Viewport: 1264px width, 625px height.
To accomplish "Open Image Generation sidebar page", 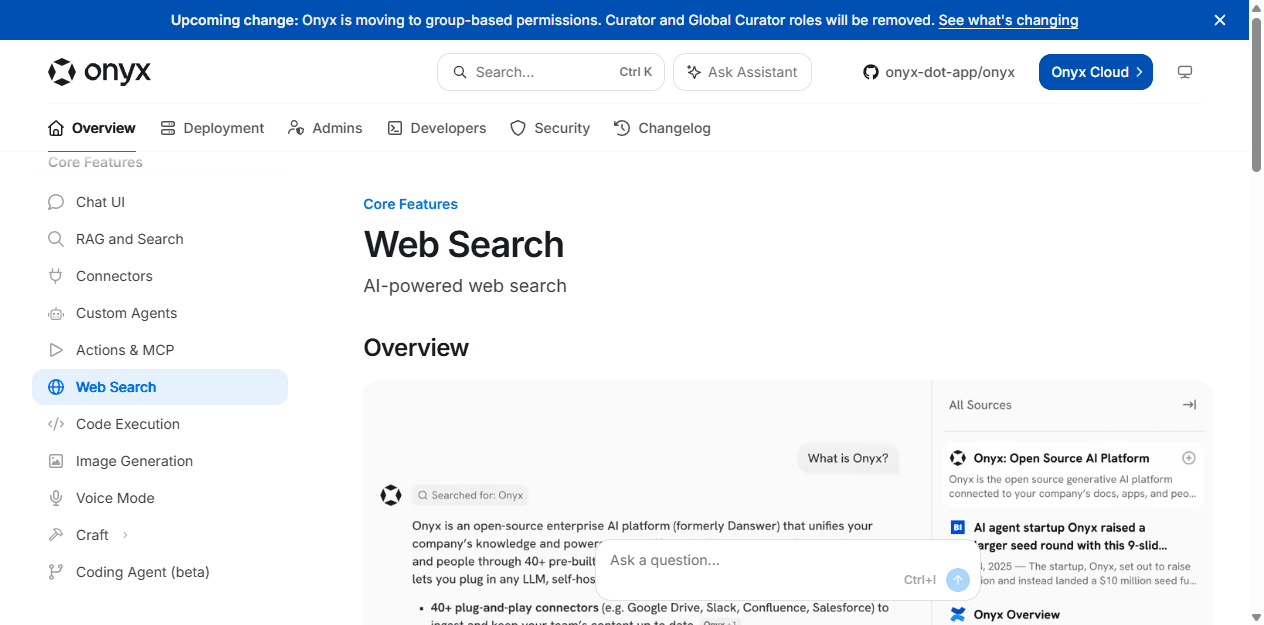I will pos(160,461).
